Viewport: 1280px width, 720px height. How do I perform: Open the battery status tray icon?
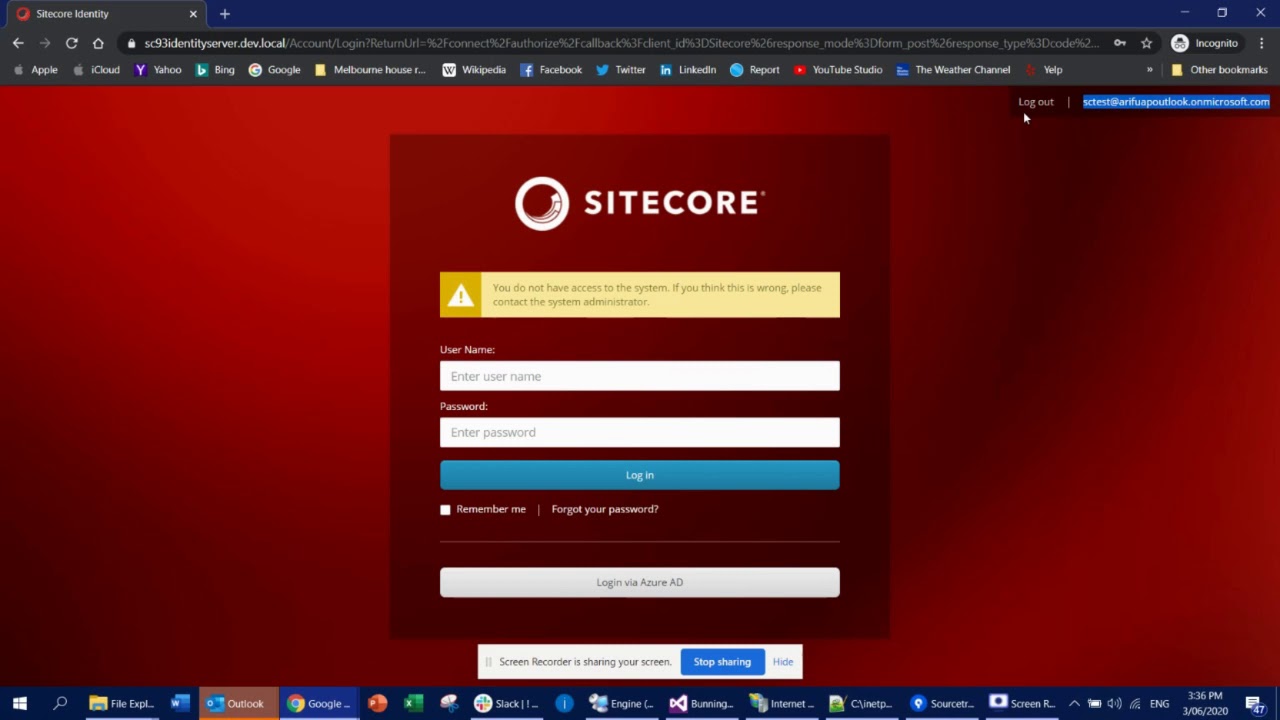point(1094,704)
